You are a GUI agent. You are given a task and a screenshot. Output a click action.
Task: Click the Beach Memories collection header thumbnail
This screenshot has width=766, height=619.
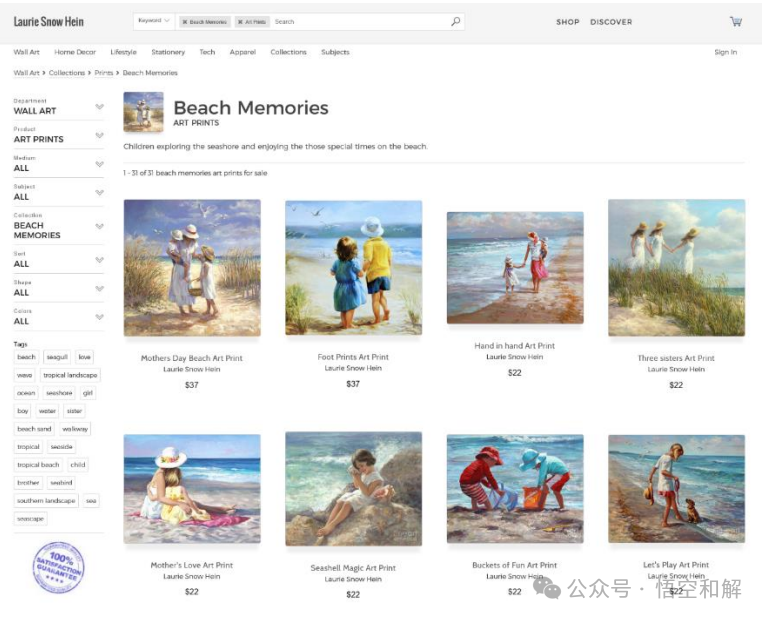click(143, 112)
